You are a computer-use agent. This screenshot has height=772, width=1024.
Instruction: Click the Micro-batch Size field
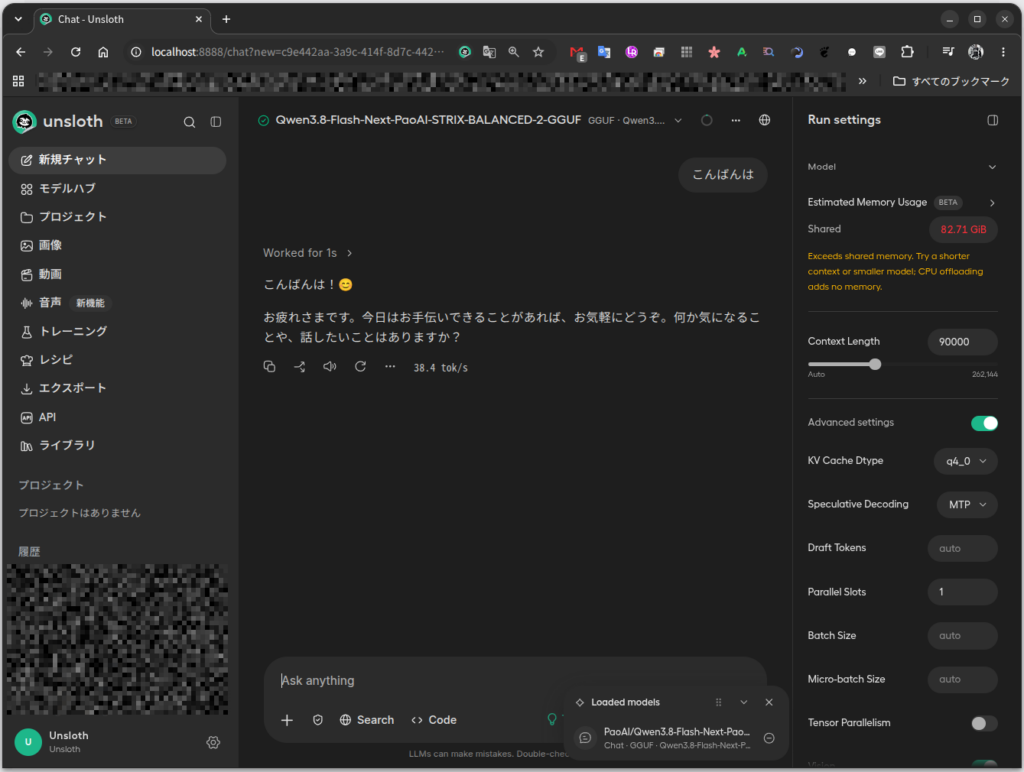tap(963, 679)
